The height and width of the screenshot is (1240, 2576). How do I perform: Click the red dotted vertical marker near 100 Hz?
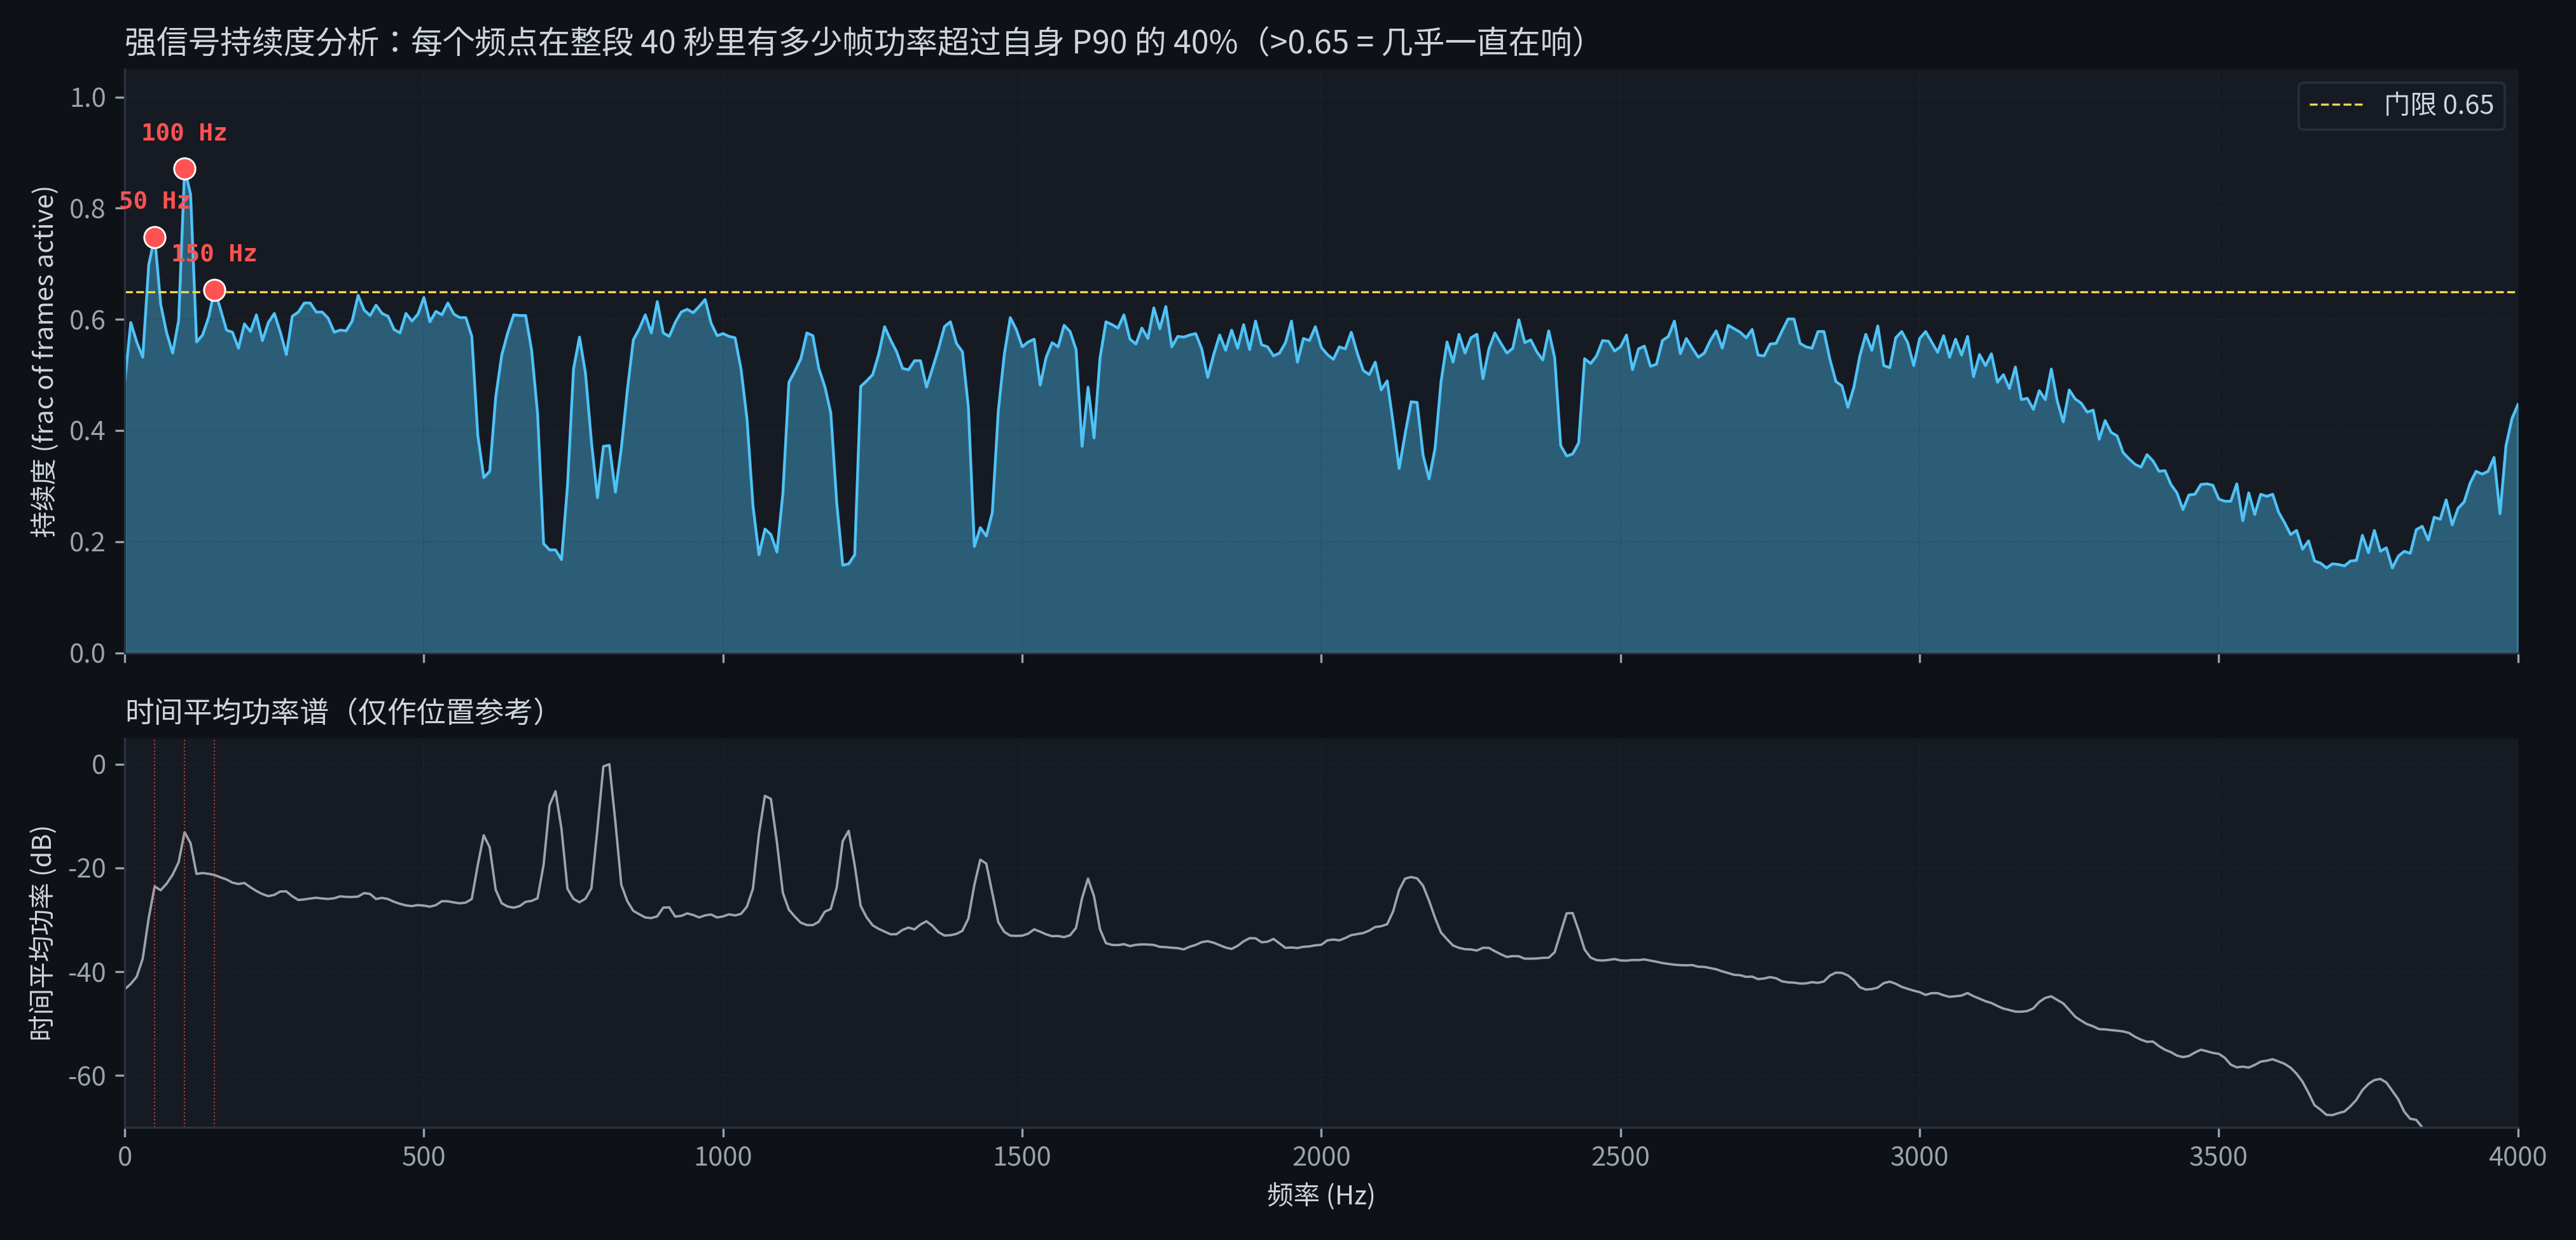[x=185, y=950]
